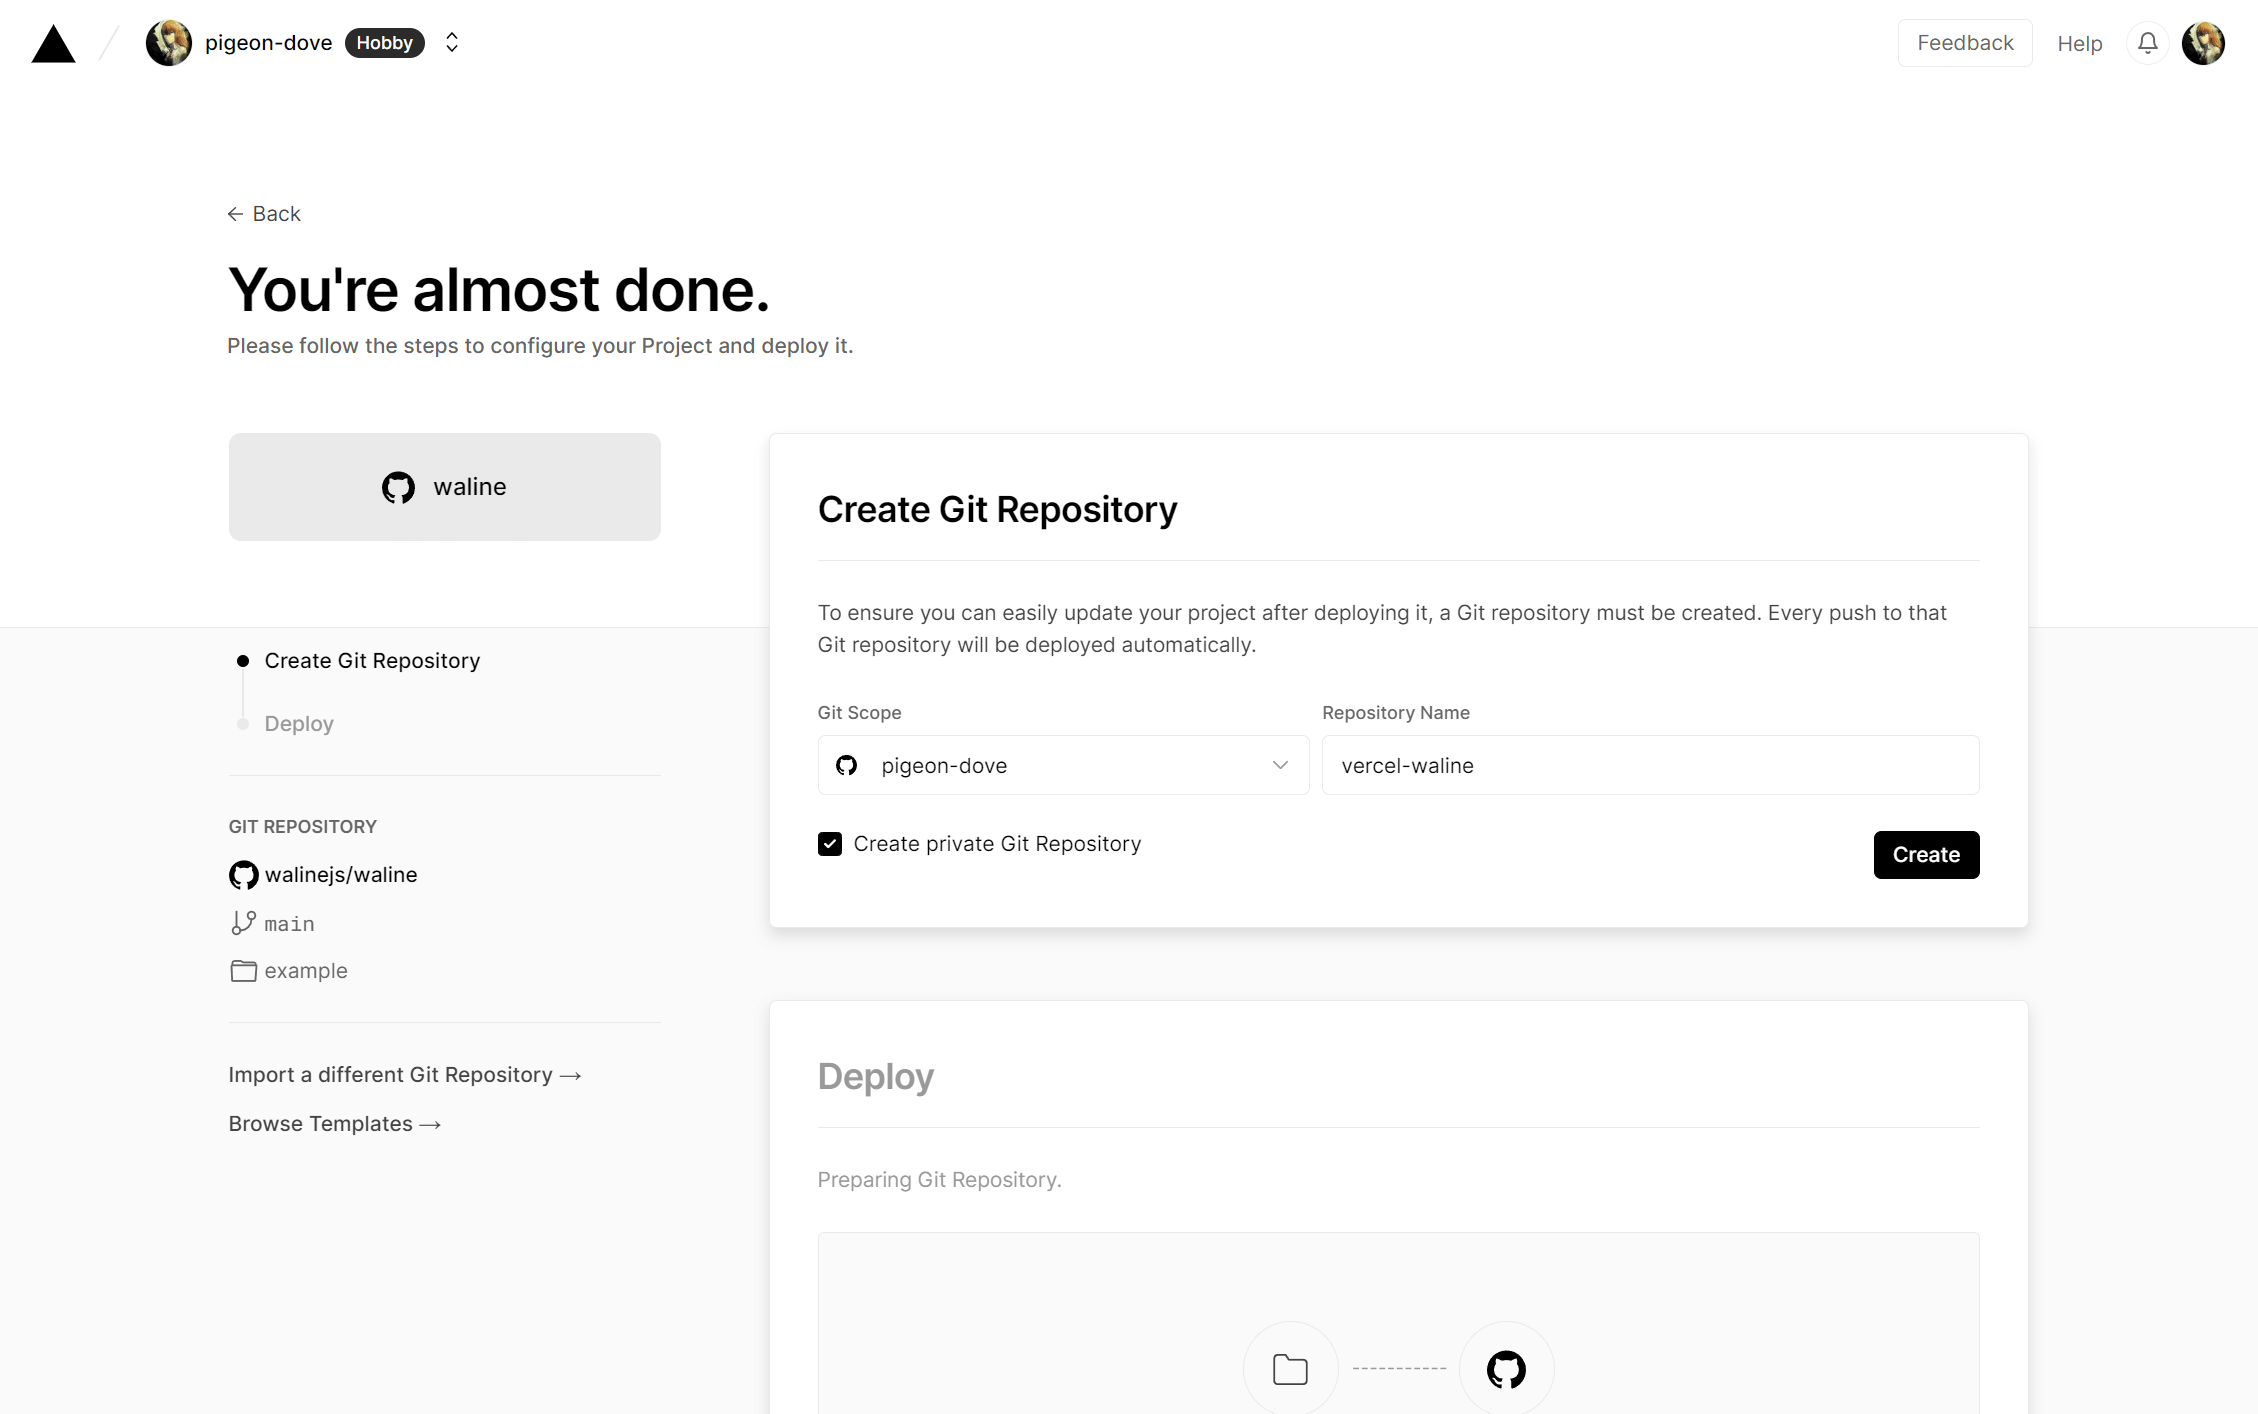Screen dimensions: 2258x1414
Task: Uncheck Create private Git Repository checkbox
Action: [x=830, y=844]
